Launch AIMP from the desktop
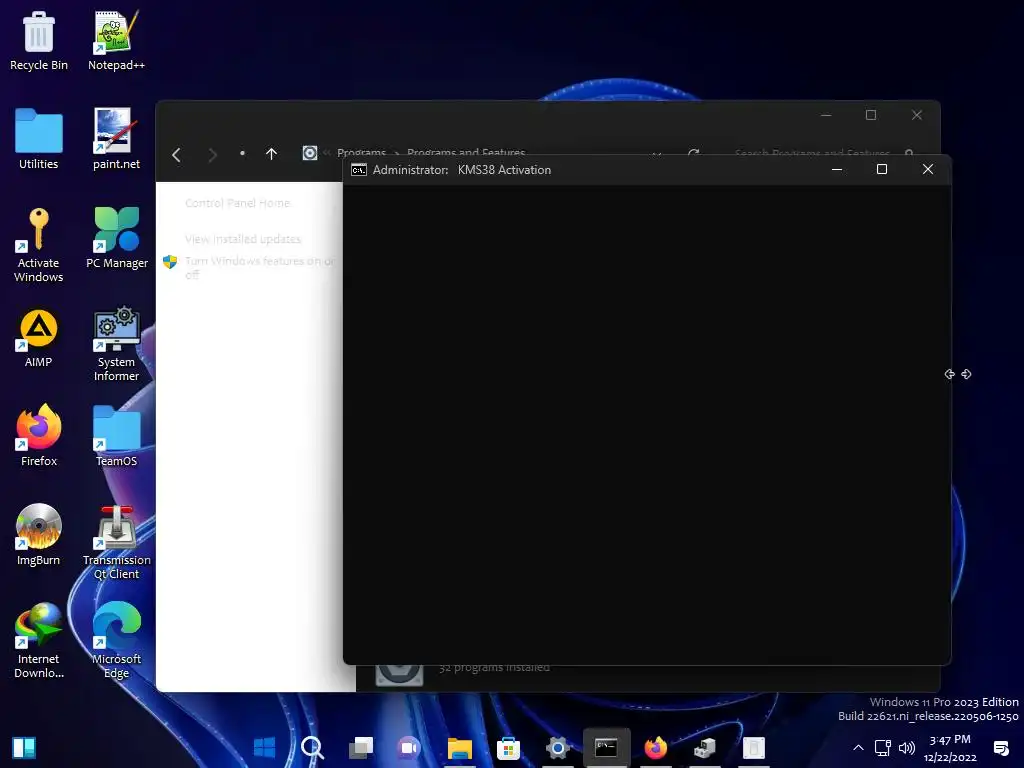1024x768 pixels. tap(39, 338)
